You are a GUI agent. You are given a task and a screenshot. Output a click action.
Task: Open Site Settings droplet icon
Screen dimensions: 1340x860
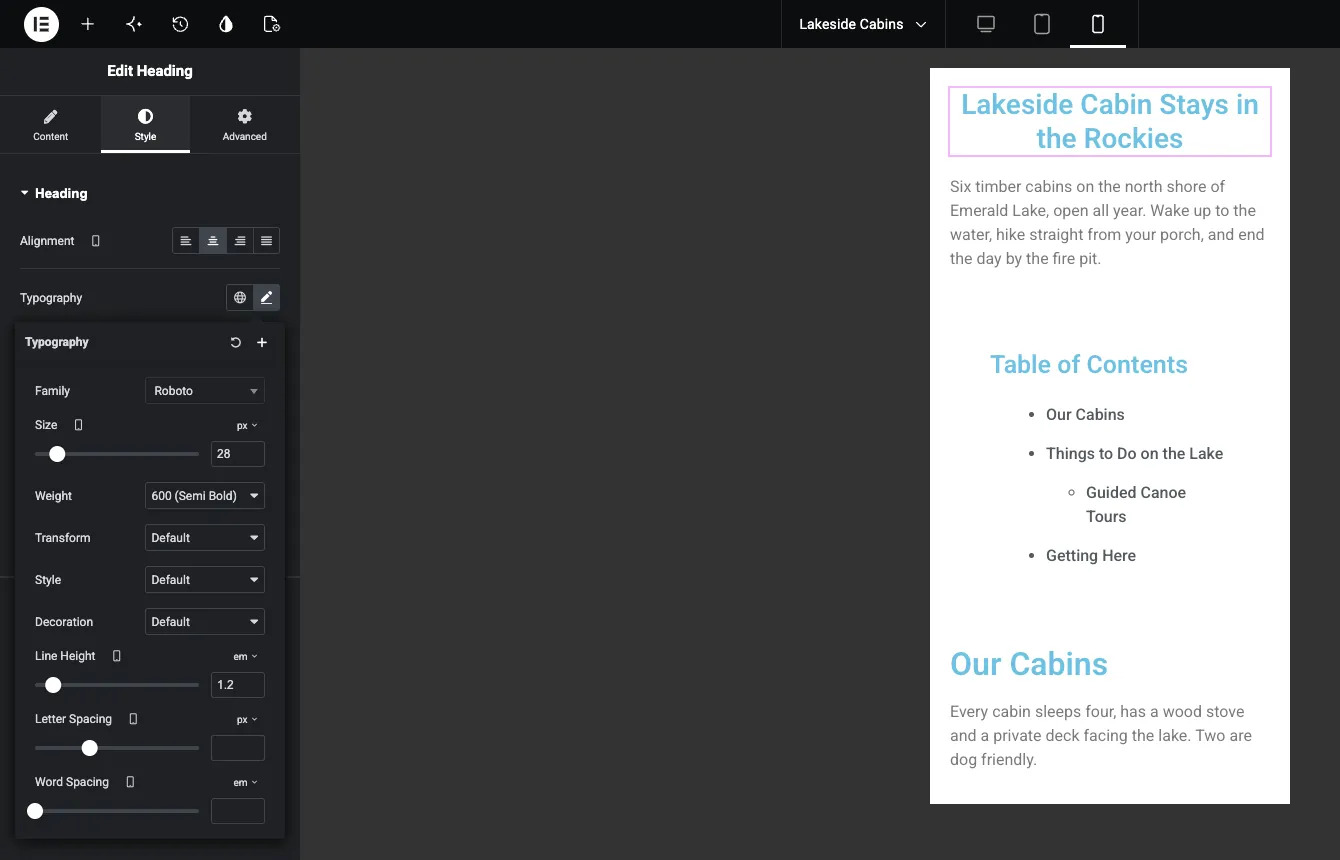click(x=226, y=24)
